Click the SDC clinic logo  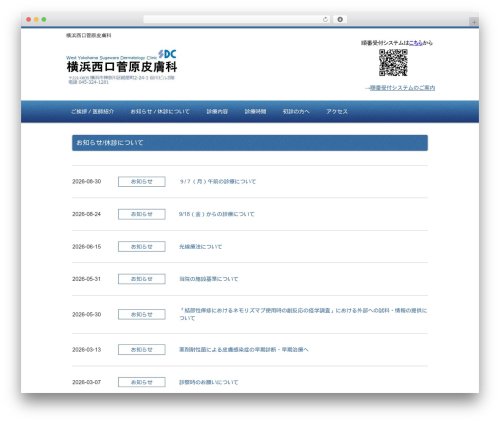coord(167,54)
